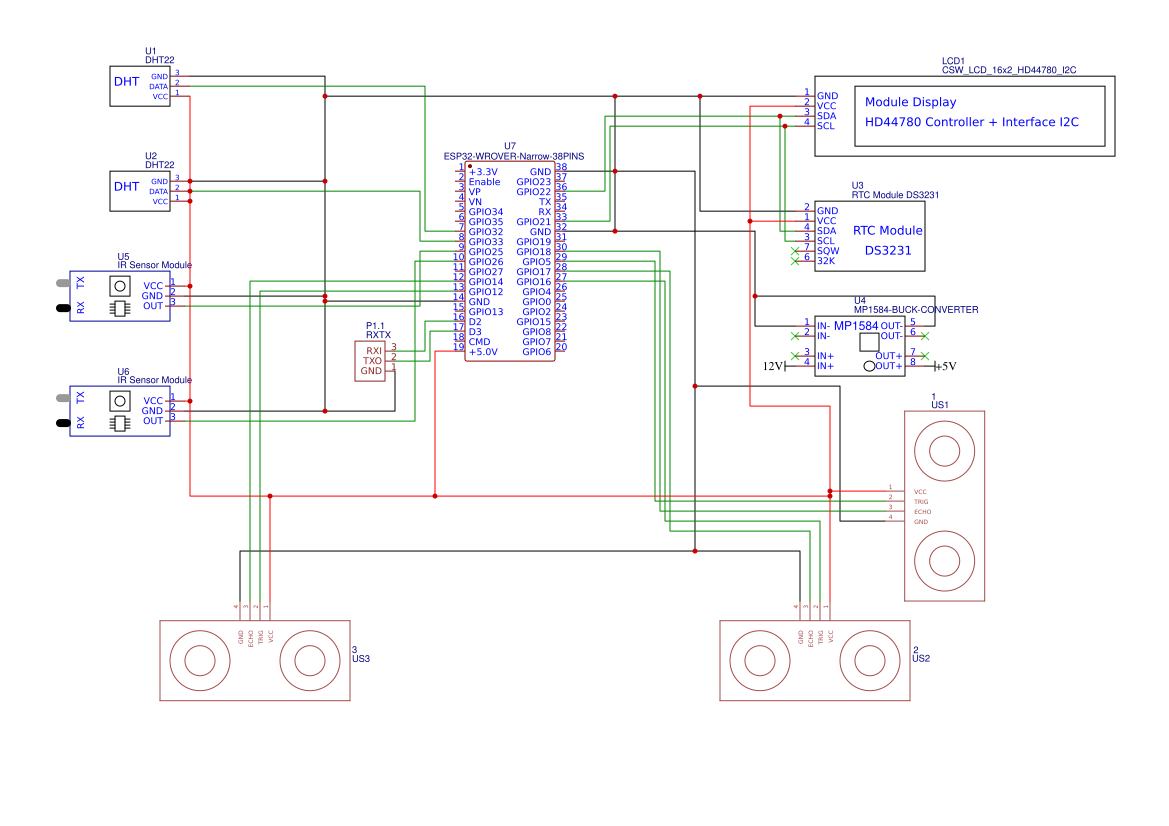The image size is (1169, 826).
Task: Click the SQW pin label on RTC
Action: pyautogui.click(x=828, y=251)
